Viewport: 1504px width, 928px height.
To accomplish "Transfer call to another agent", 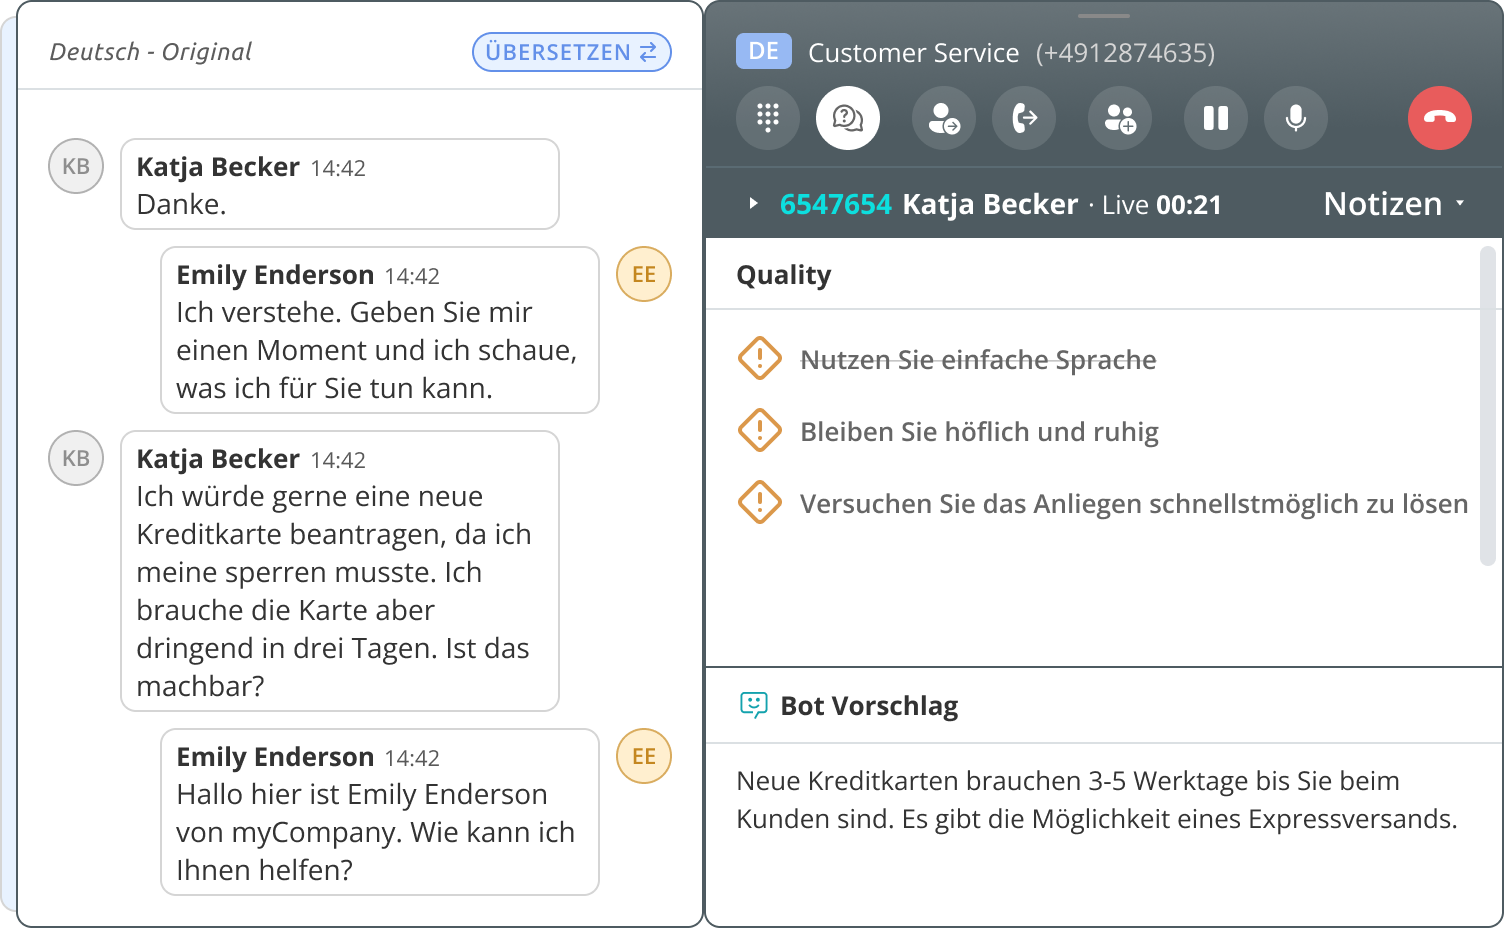I will [943, 118].
